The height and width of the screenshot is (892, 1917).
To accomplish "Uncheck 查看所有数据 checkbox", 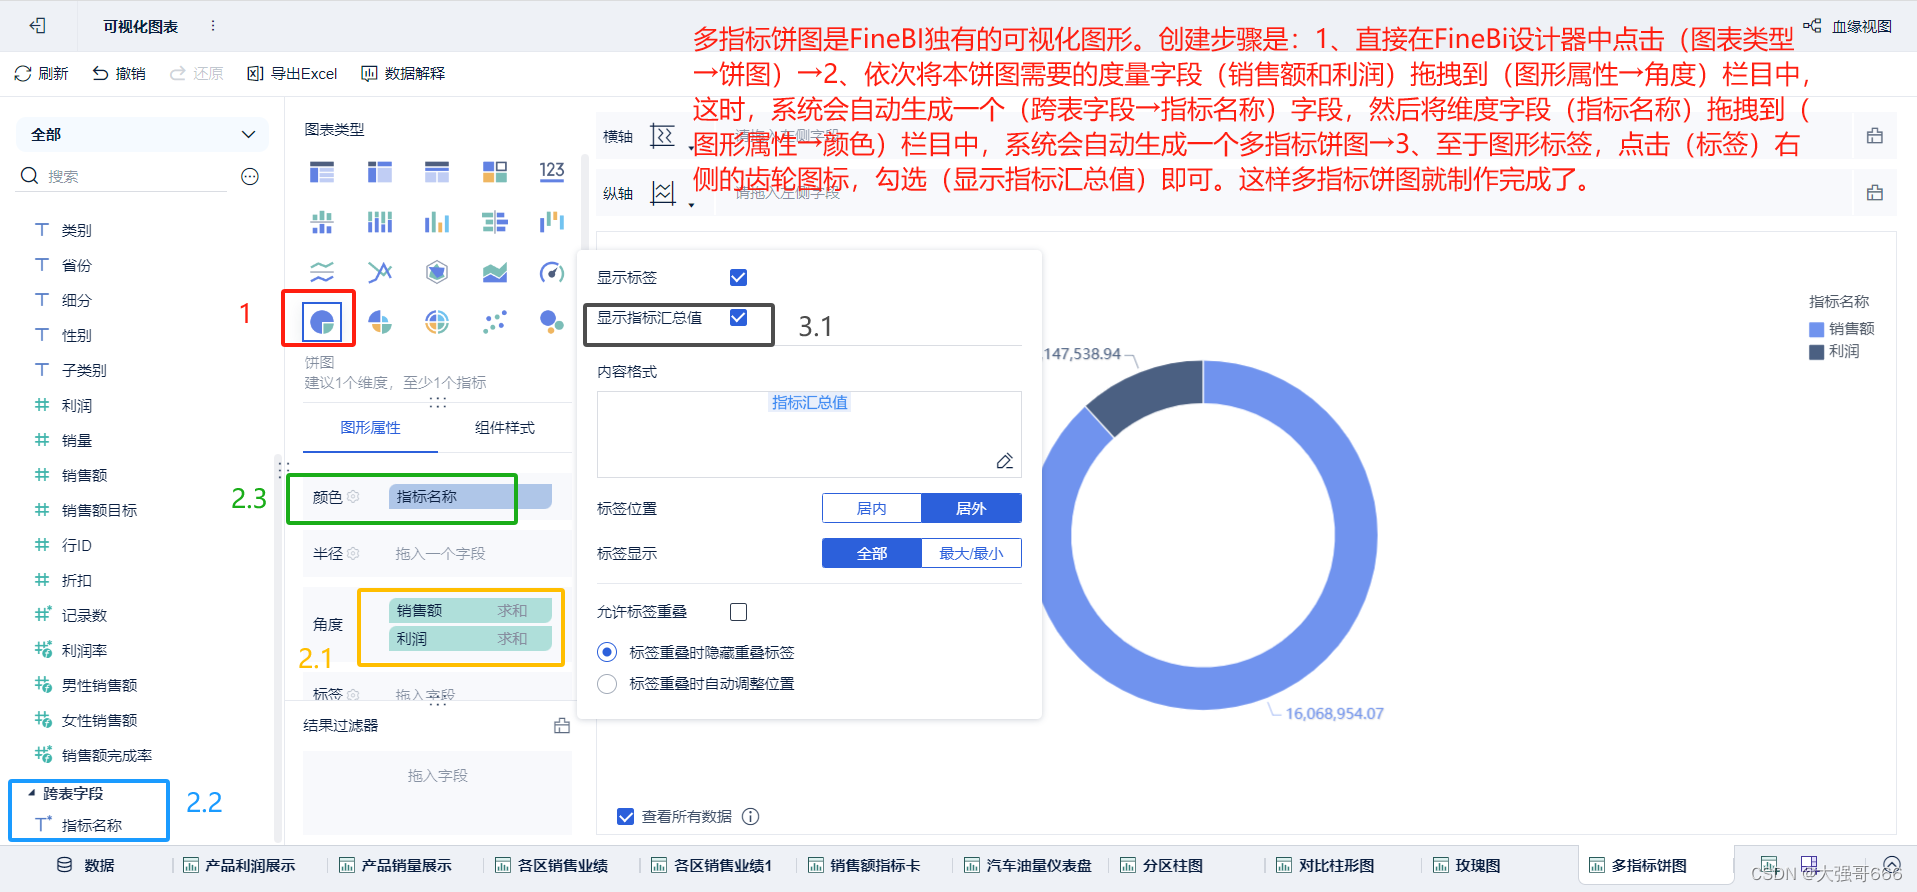I will [x=626, y=816].
